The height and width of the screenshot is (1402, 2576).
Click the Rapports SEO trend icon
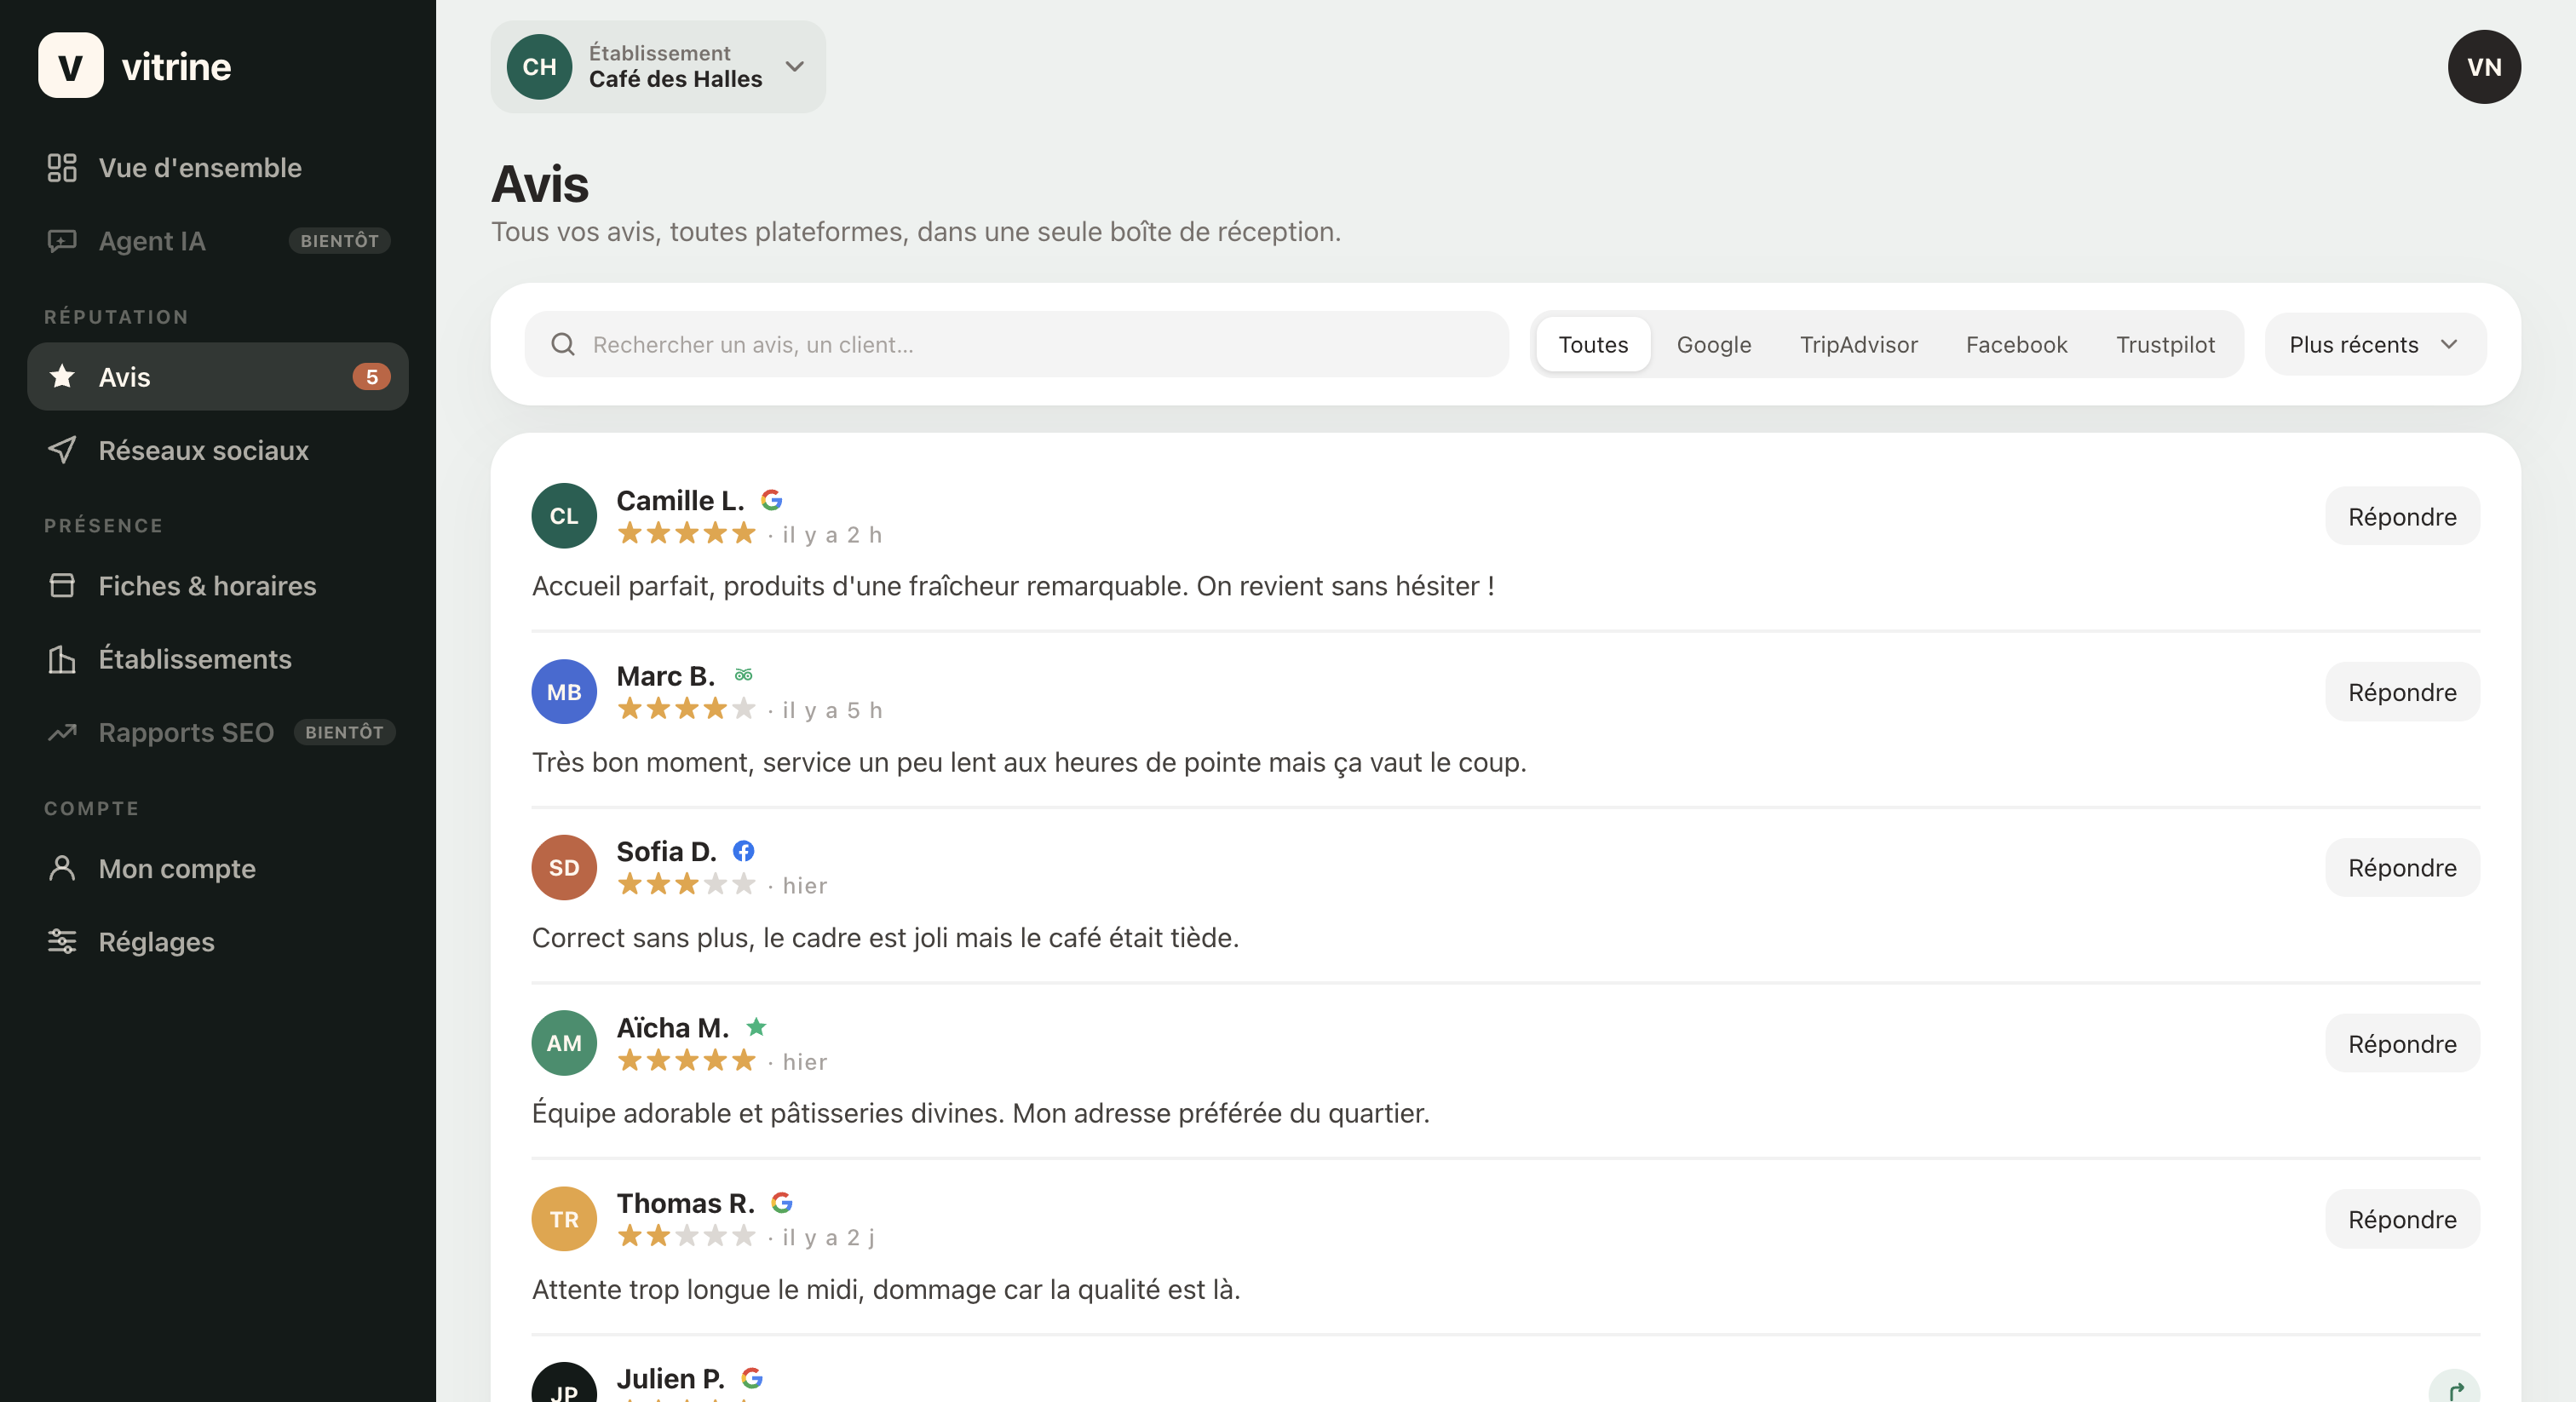point(62,732)
